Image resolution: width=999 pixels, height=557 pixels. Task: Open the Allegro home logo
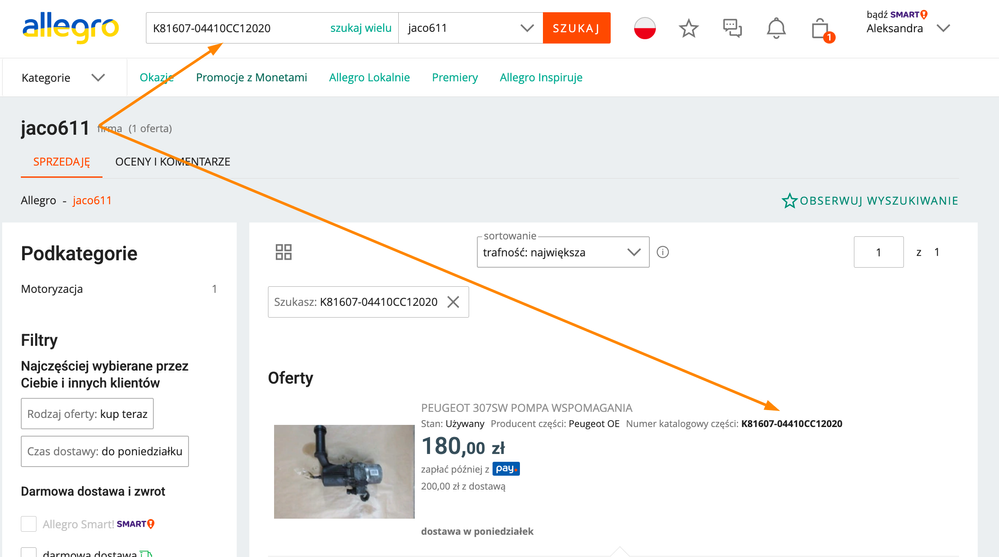coord(70,28)
